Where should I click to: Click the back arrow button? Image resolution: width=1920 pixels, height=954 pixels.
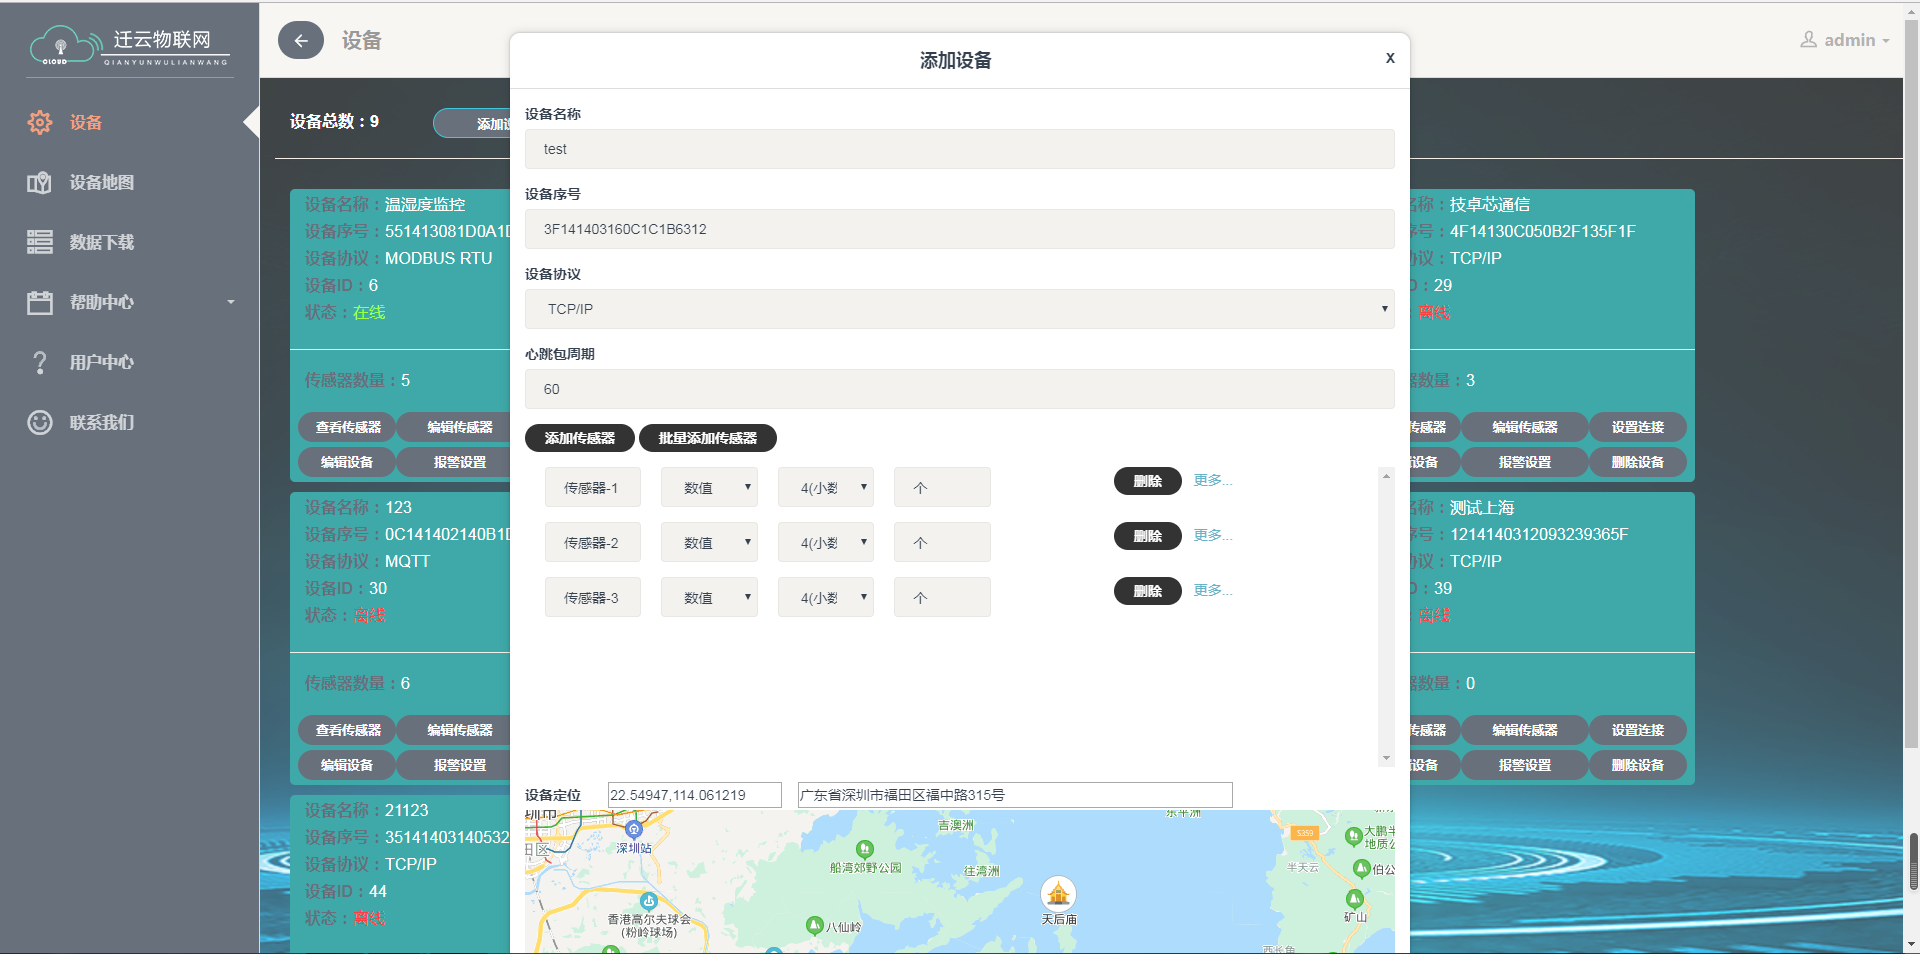300,41
